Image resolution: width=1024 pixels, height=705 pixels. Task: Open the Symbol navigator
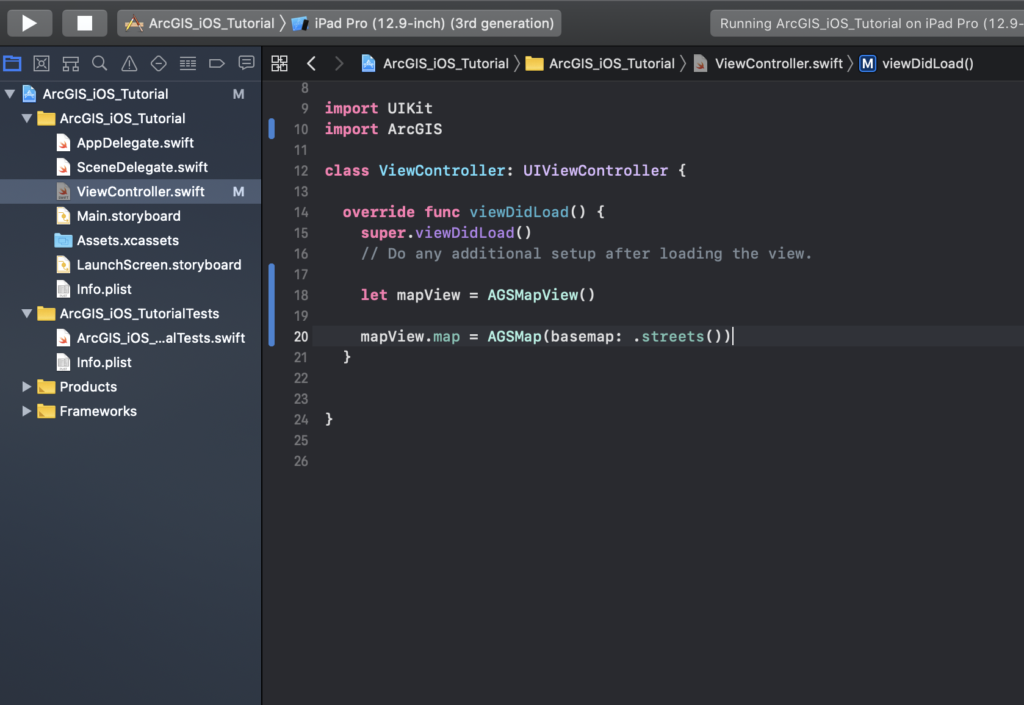pyautogui.click(x=70, y=63)
